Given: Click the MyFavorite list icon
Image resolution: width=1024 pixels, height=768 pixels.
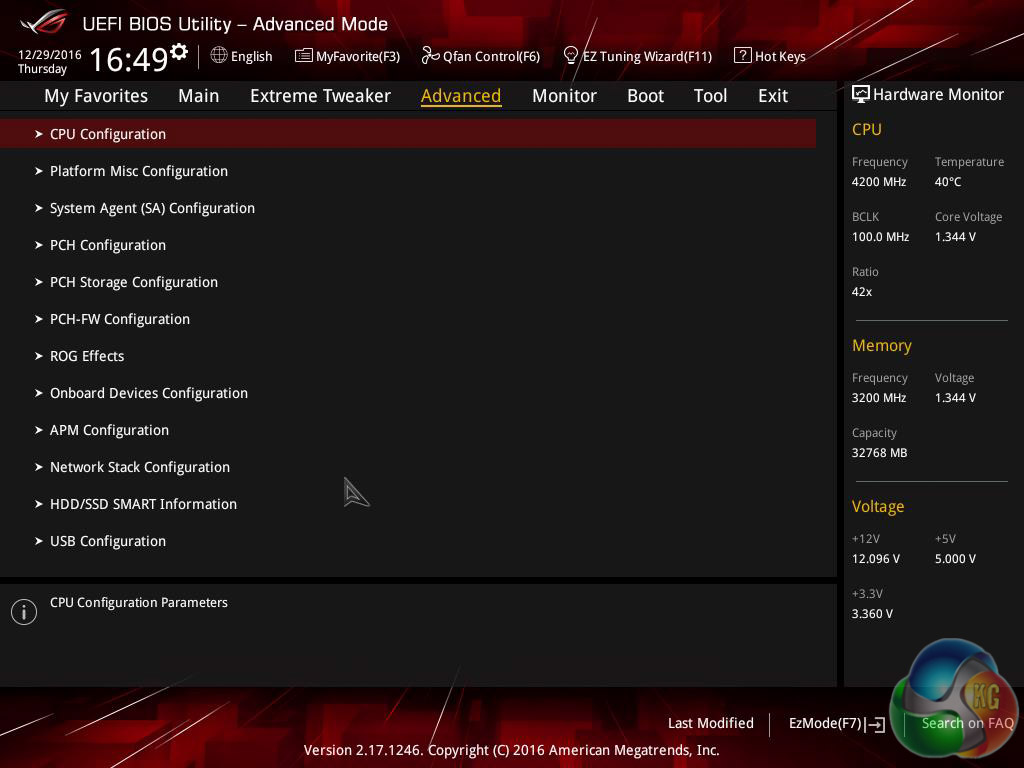Looking at the screenshot, I should (x=303, y=56).
